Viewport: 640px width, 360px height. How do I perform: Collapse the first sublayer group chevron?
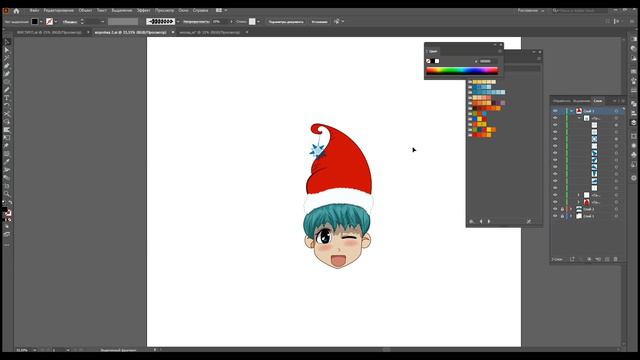pyautogui.click(x=579, y=118)
